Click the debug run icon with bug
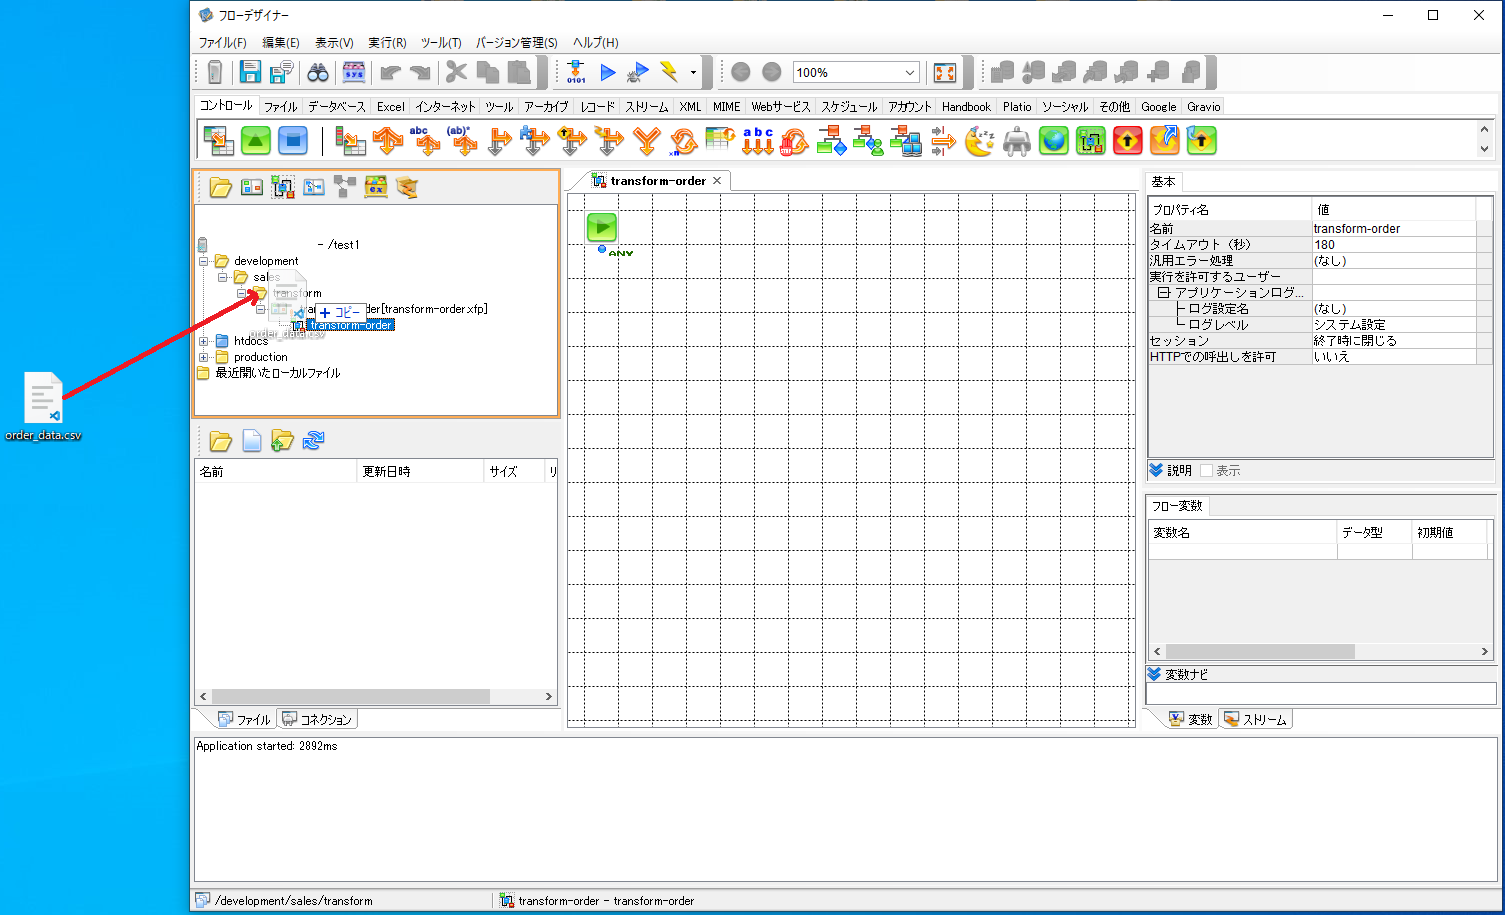The height and width of the screenshot is (915, 1505). pyautogui.click(x=638, y=72)
